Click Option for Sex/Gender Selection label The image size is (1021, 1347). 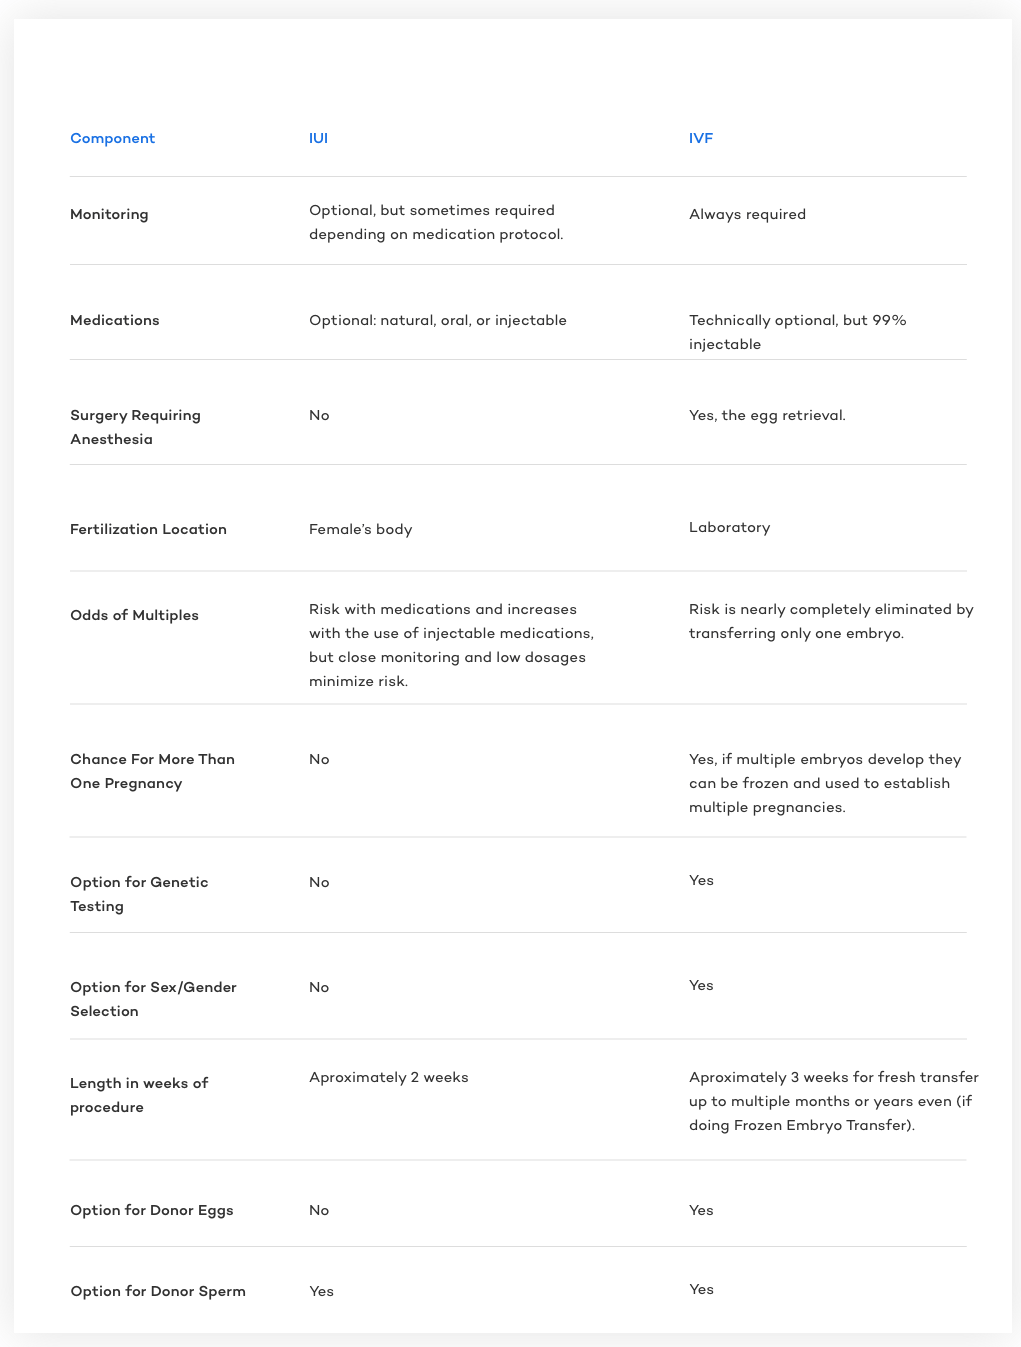(x=153, y=999)
